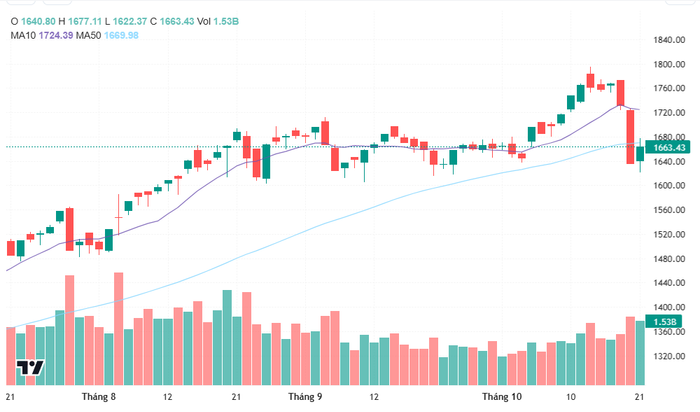Click the open value 1640.80 in the legend
The height and width of the screenshot is (412, 700).
(40, 19)
